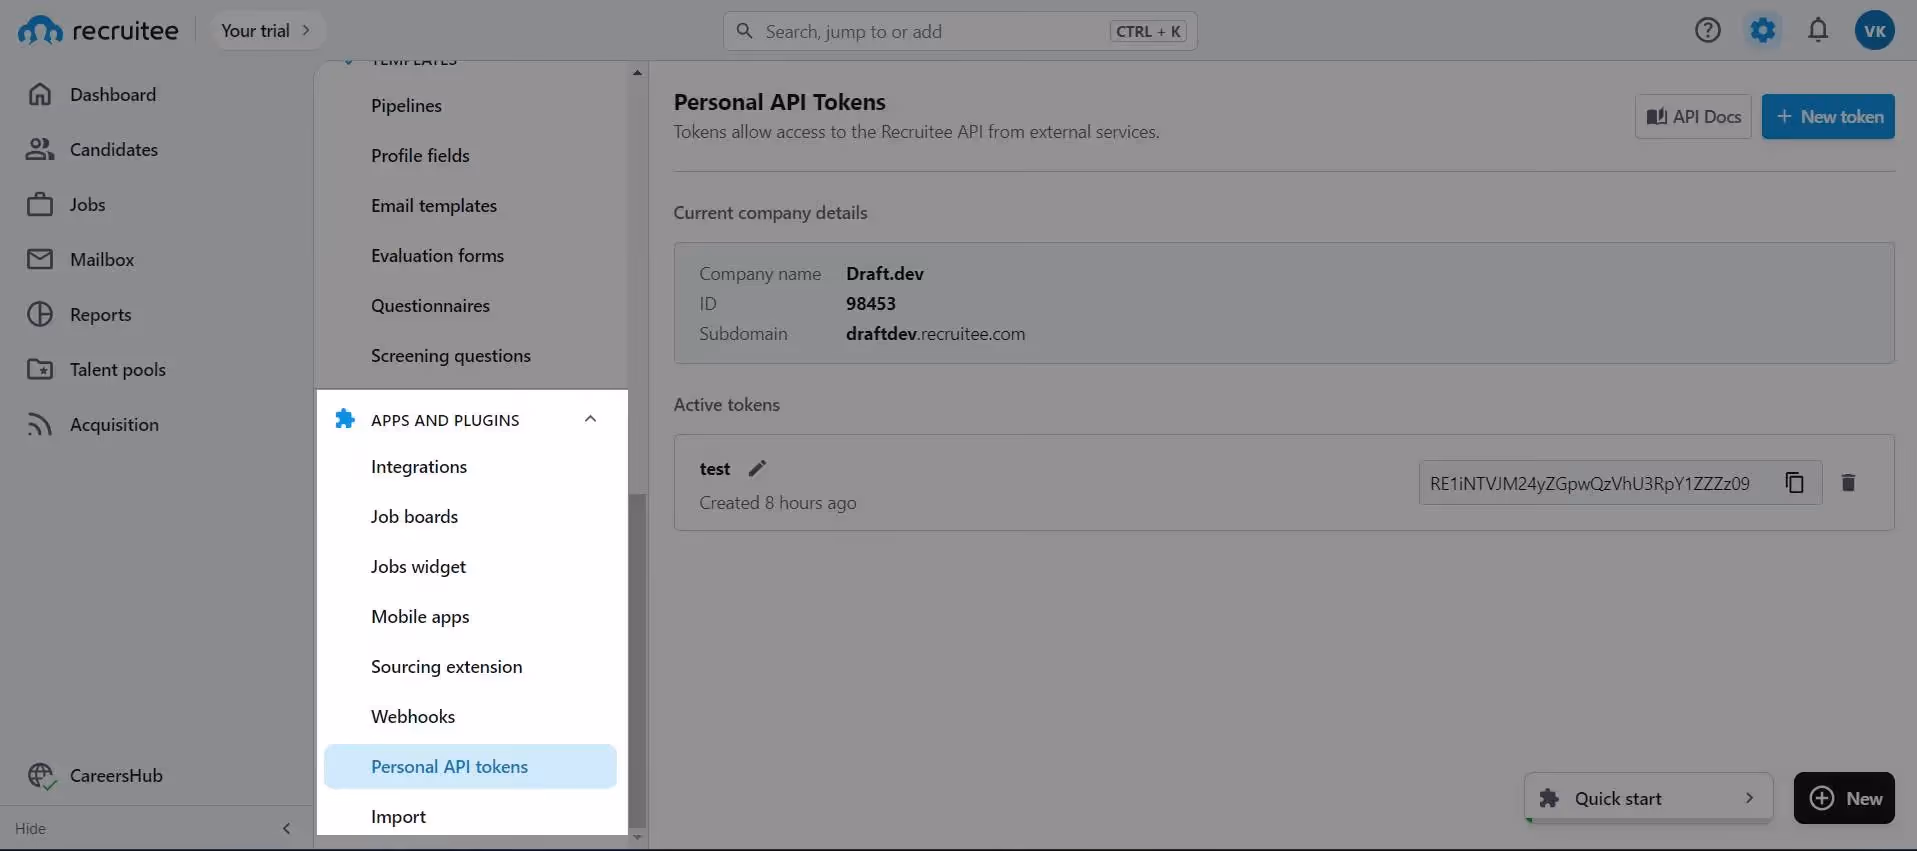Select Personal API tokens item
The height and width of the screenshot is (851, 1917).
point(471,766)
